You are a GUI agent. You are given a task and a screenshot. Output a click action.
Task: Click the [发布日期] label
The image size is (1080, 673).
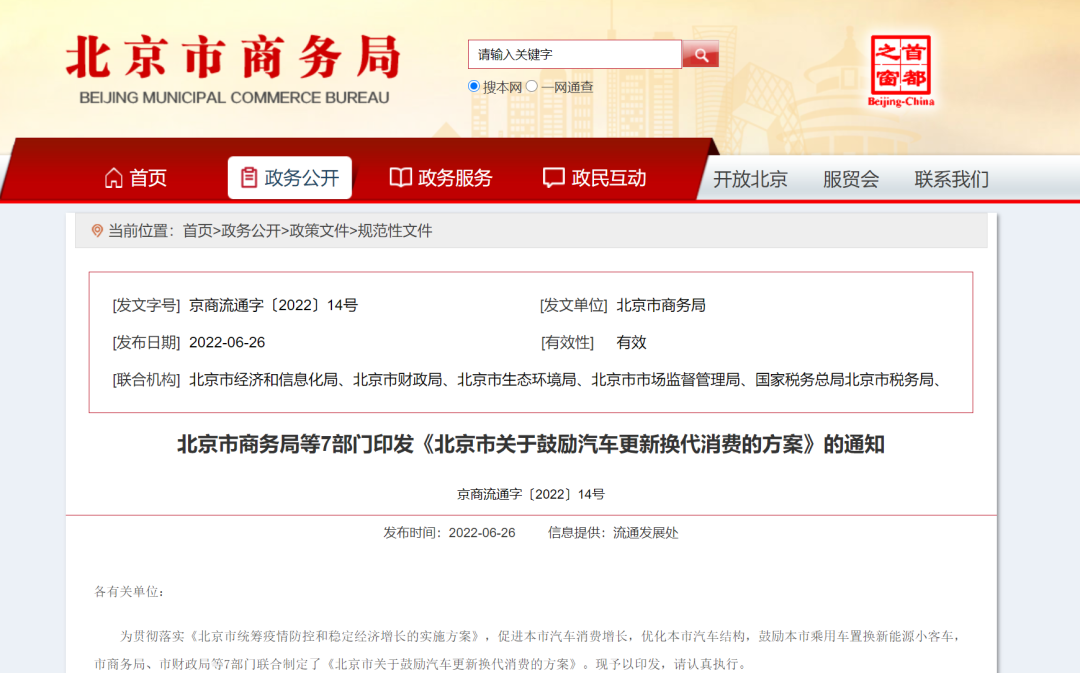click(146, 342)
